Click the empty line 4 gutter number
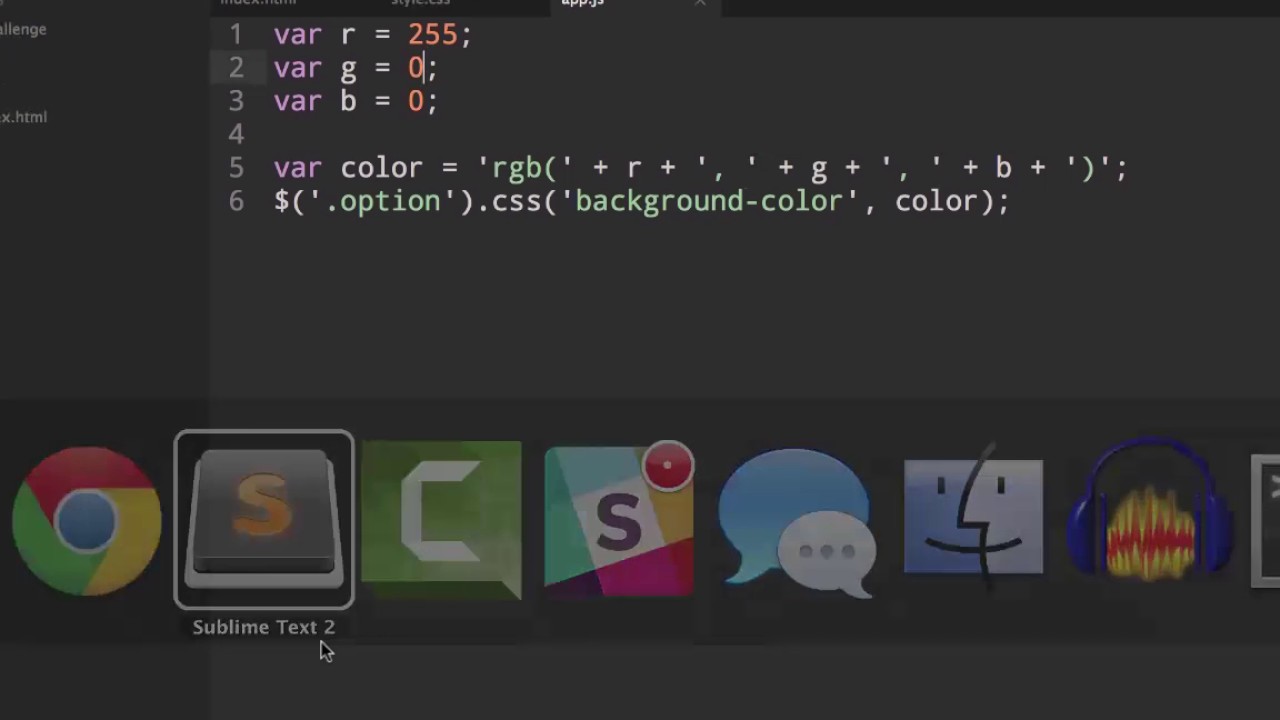1280x720 pixels. [236, 134]
